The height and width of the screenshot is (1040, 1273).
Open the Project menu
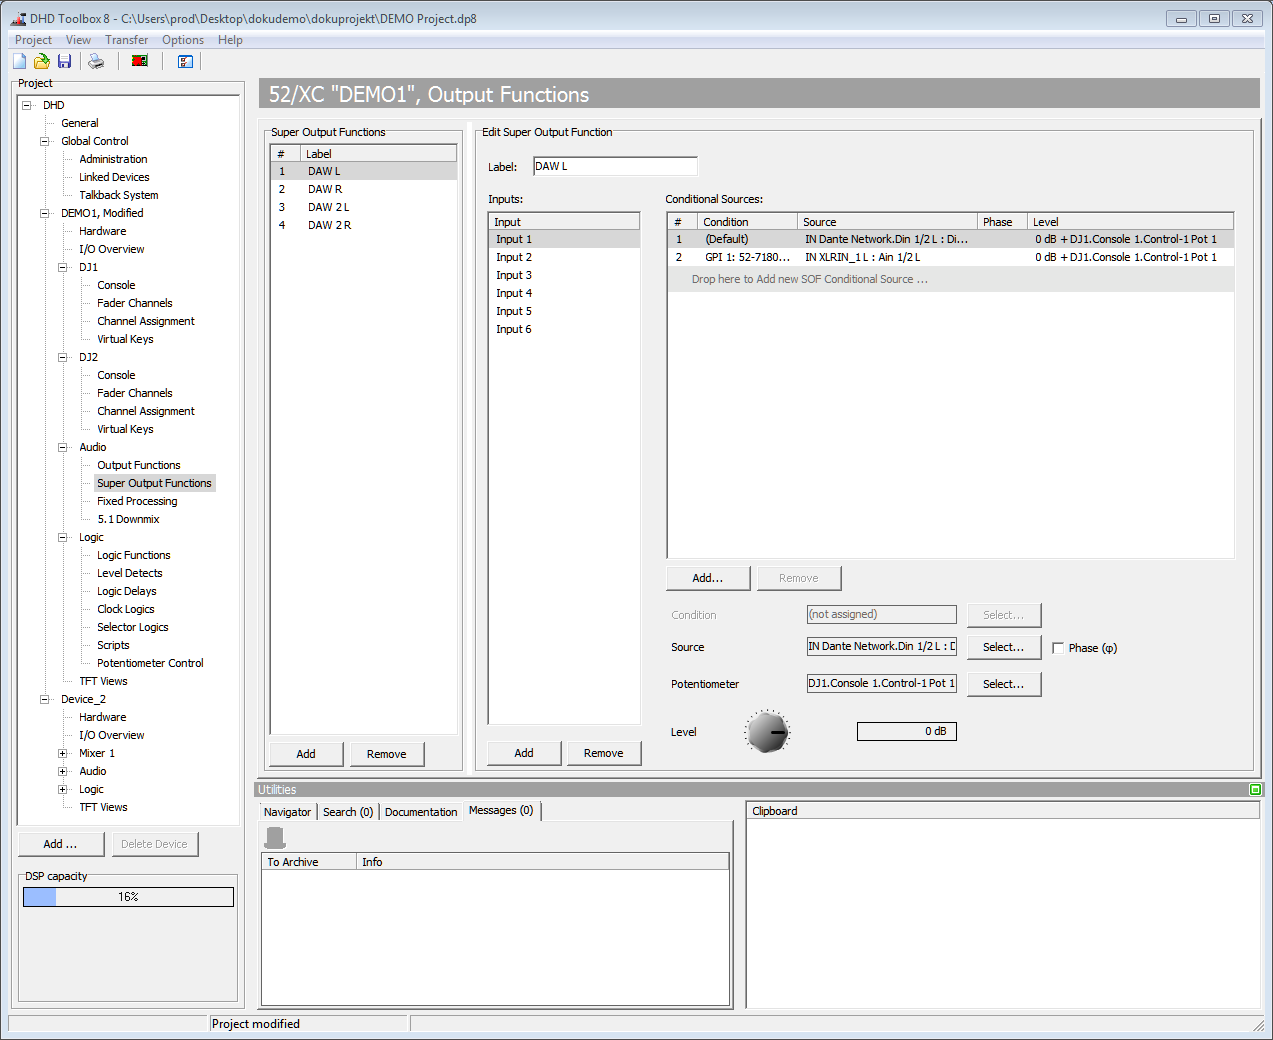33,40
